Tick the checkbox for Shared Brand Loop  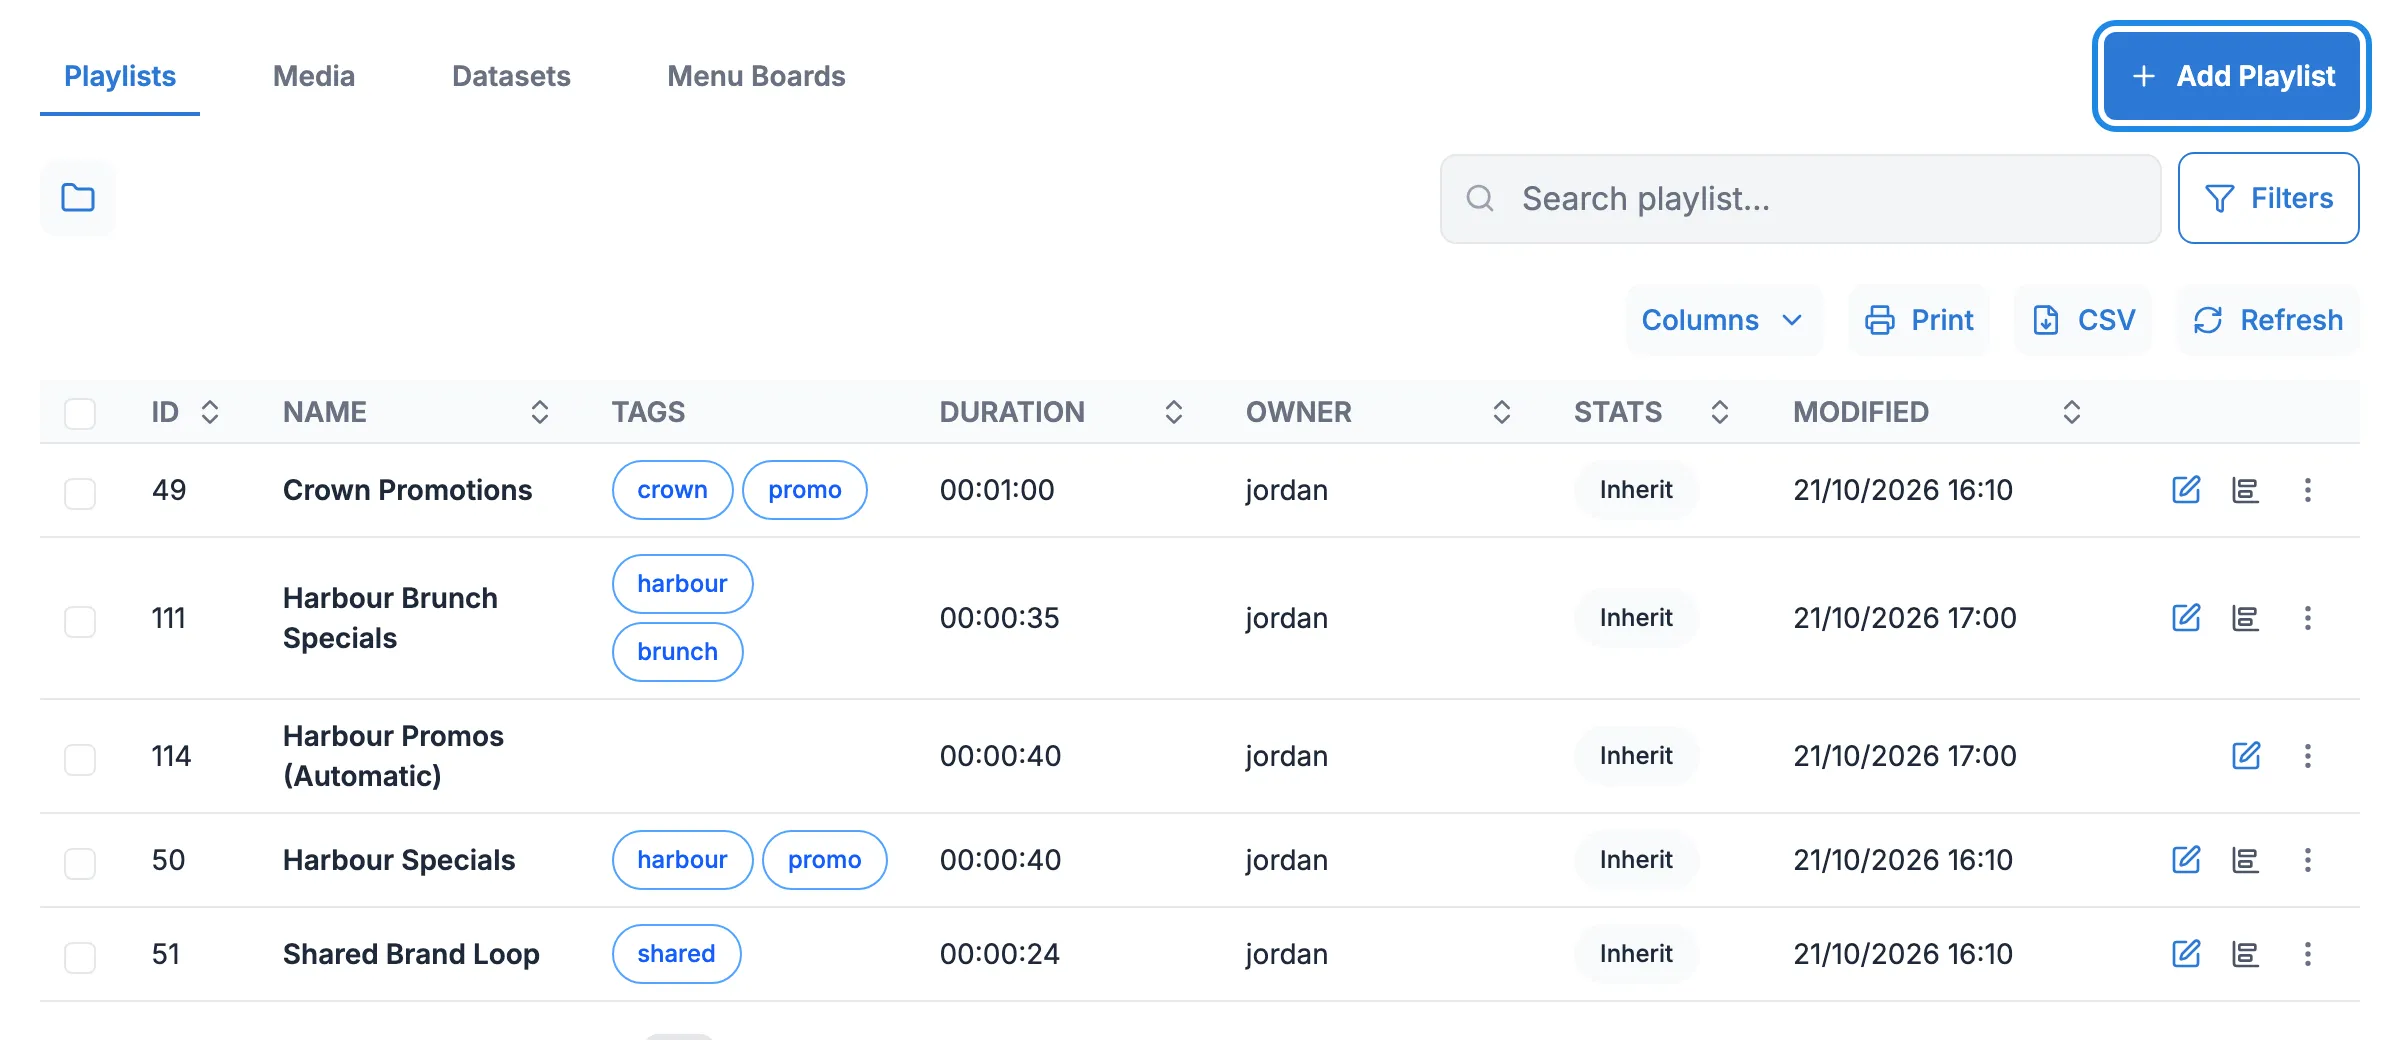point(80,957)
